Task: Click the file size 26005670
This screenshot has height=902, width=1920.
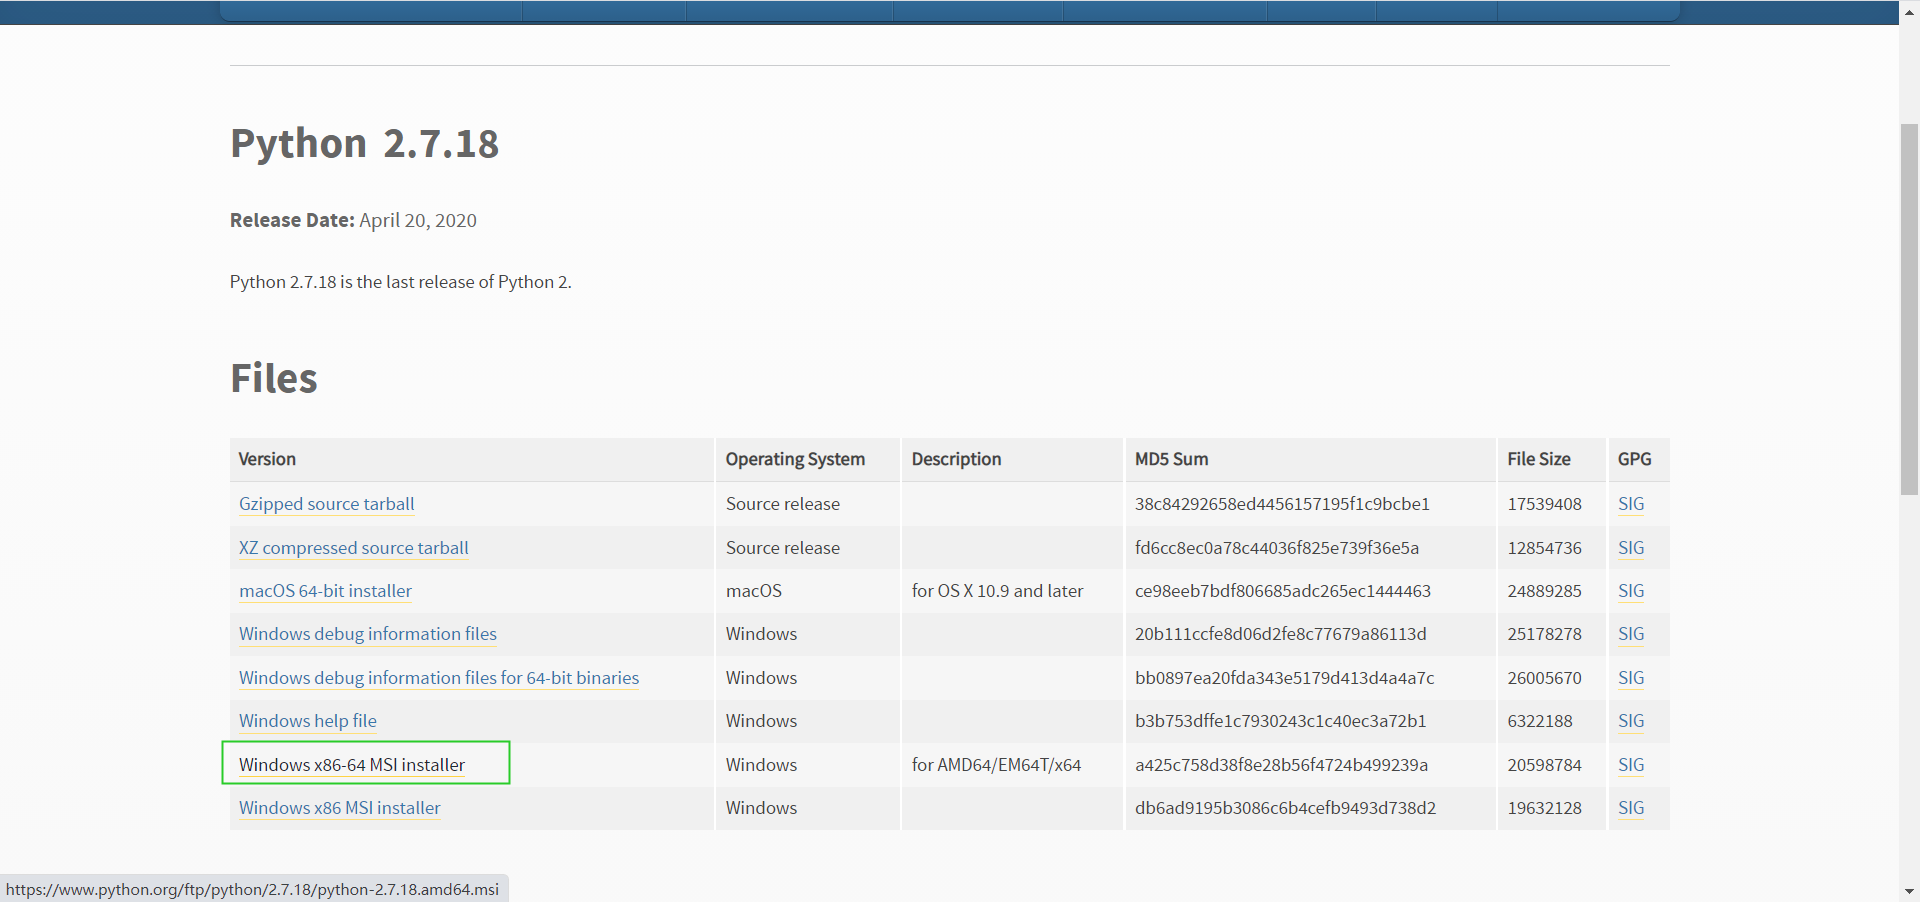Action: pos(1545,678)
